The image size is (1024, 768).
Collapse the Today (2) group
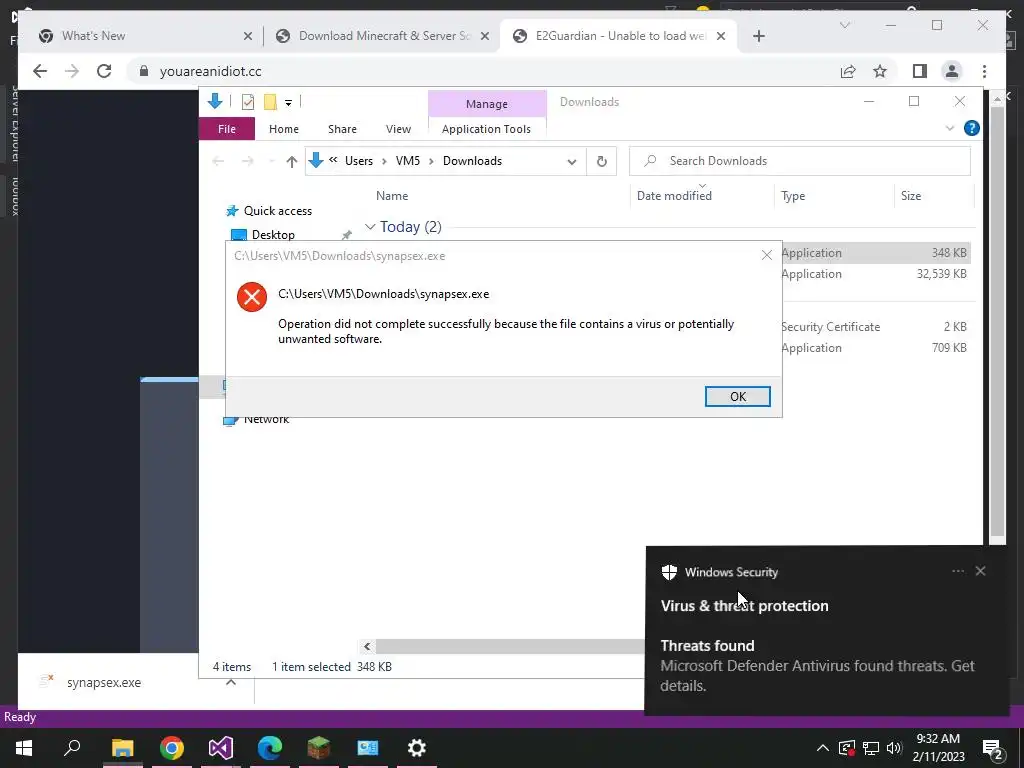point(370,227)
